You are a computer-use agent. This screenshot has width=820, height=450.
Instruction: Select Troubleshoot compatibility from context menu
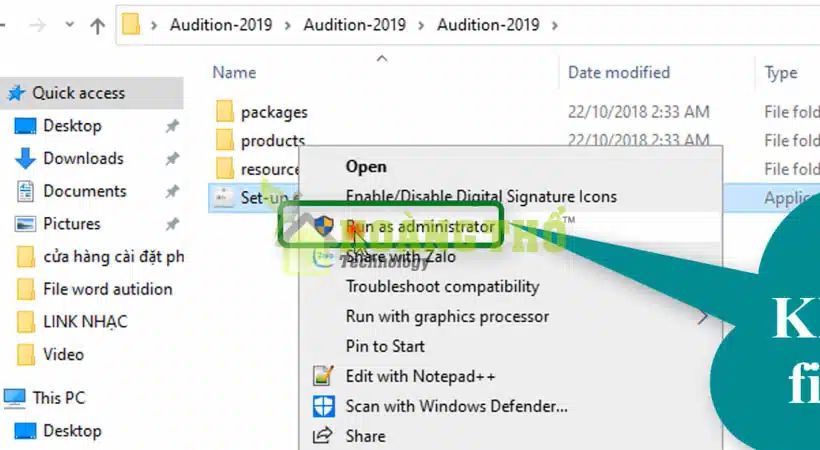(442, 287)
